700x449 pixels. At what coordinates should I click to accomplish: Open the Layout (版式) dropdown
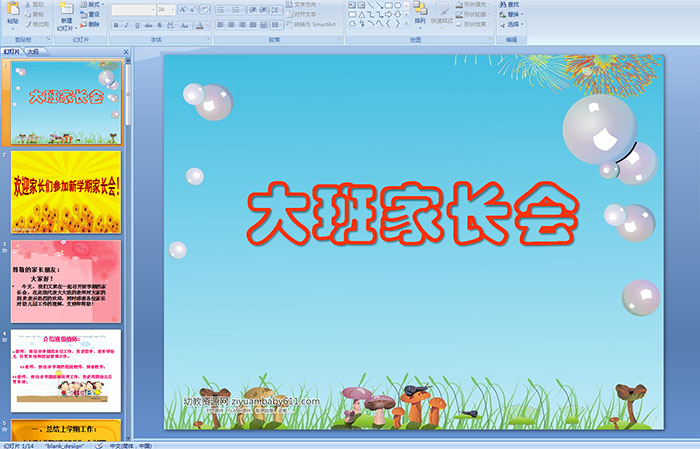tap(92, 4)
